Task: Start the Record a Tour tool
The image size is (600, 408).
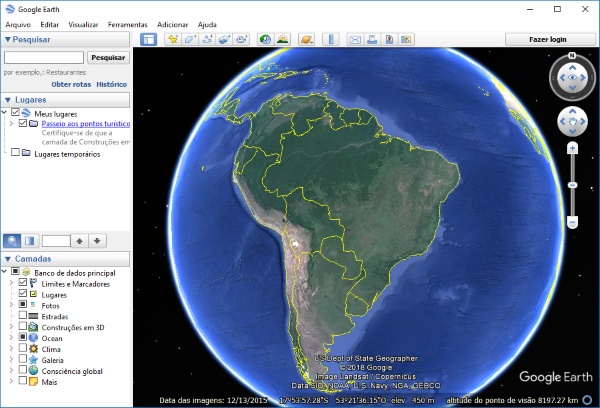Action: point(241,39)
